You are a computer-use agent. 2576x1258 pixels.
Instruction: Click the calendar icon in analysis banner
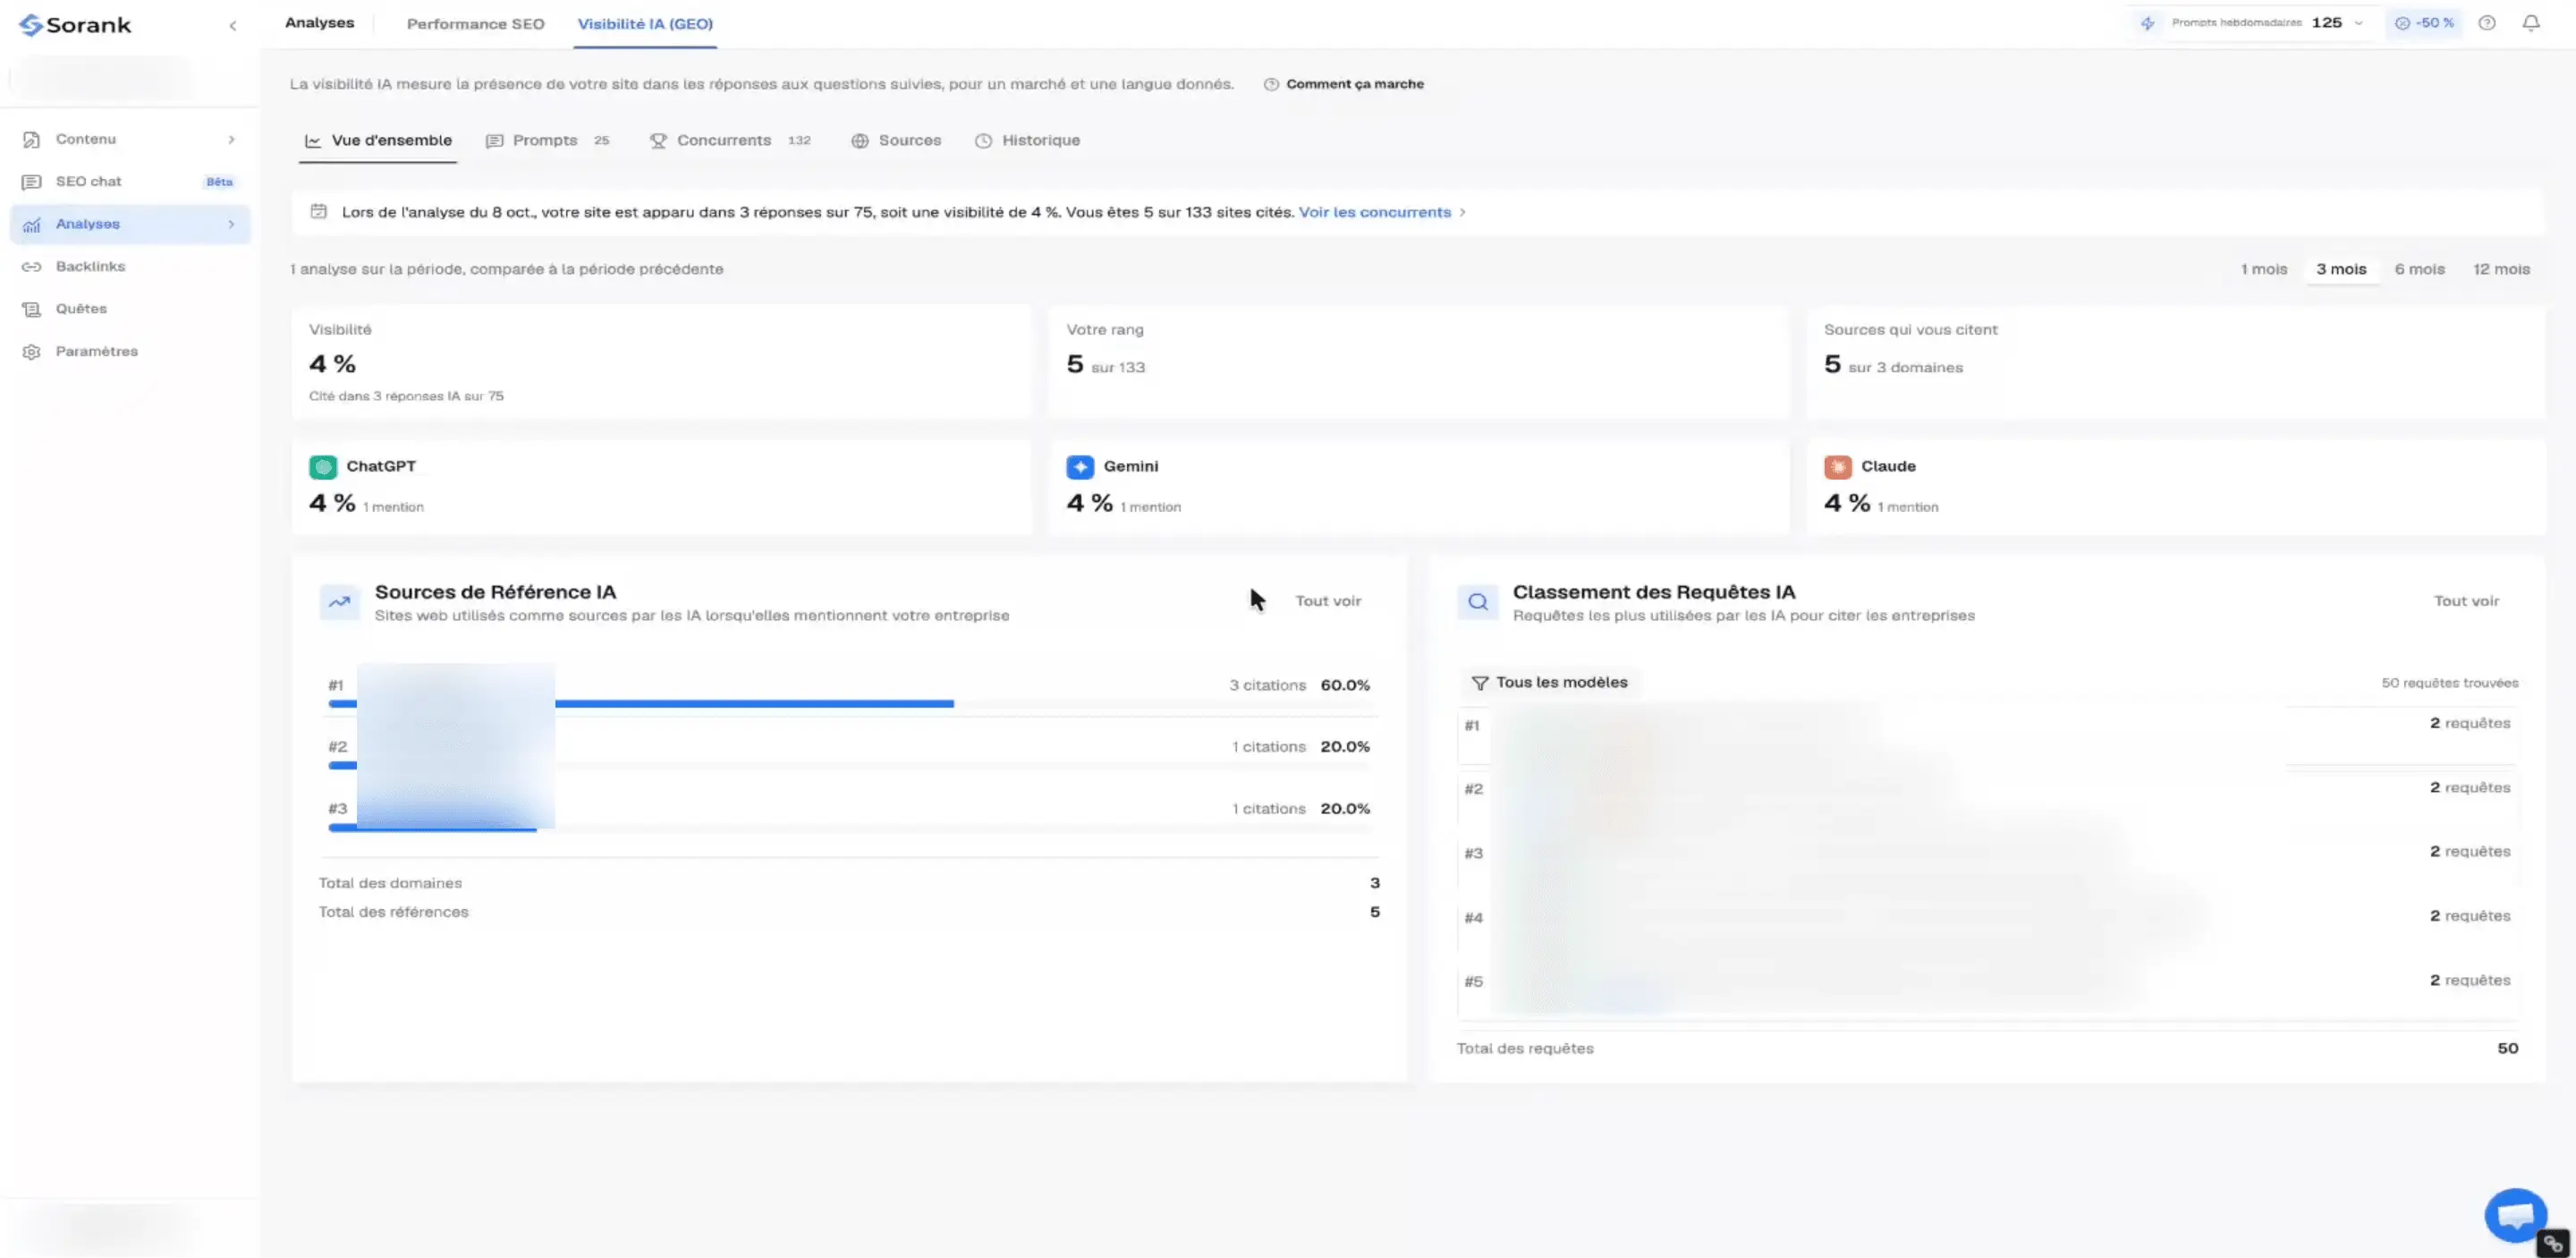318,212
